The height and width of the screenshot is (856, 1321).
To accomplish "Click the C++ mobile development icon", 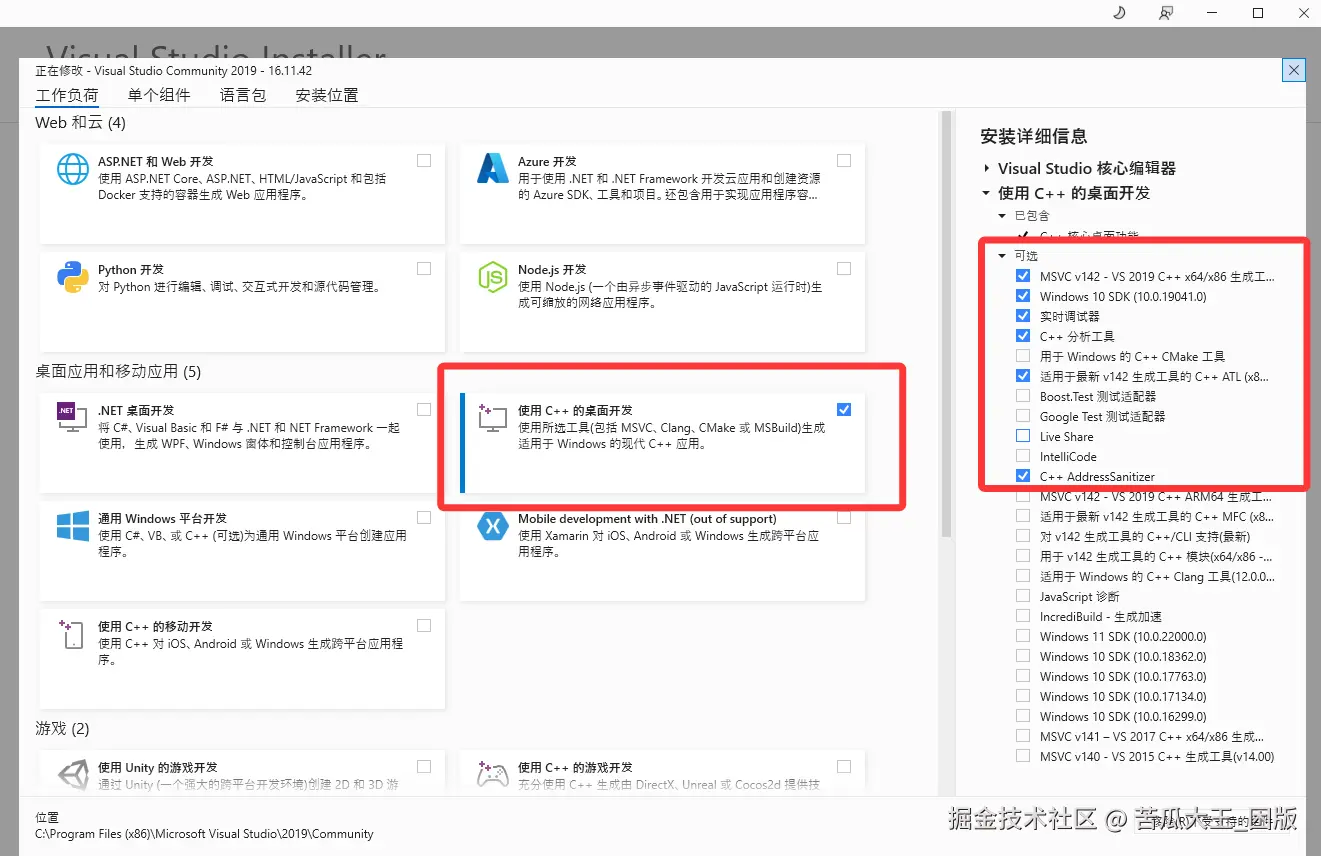I will click(x=73, y=634).
